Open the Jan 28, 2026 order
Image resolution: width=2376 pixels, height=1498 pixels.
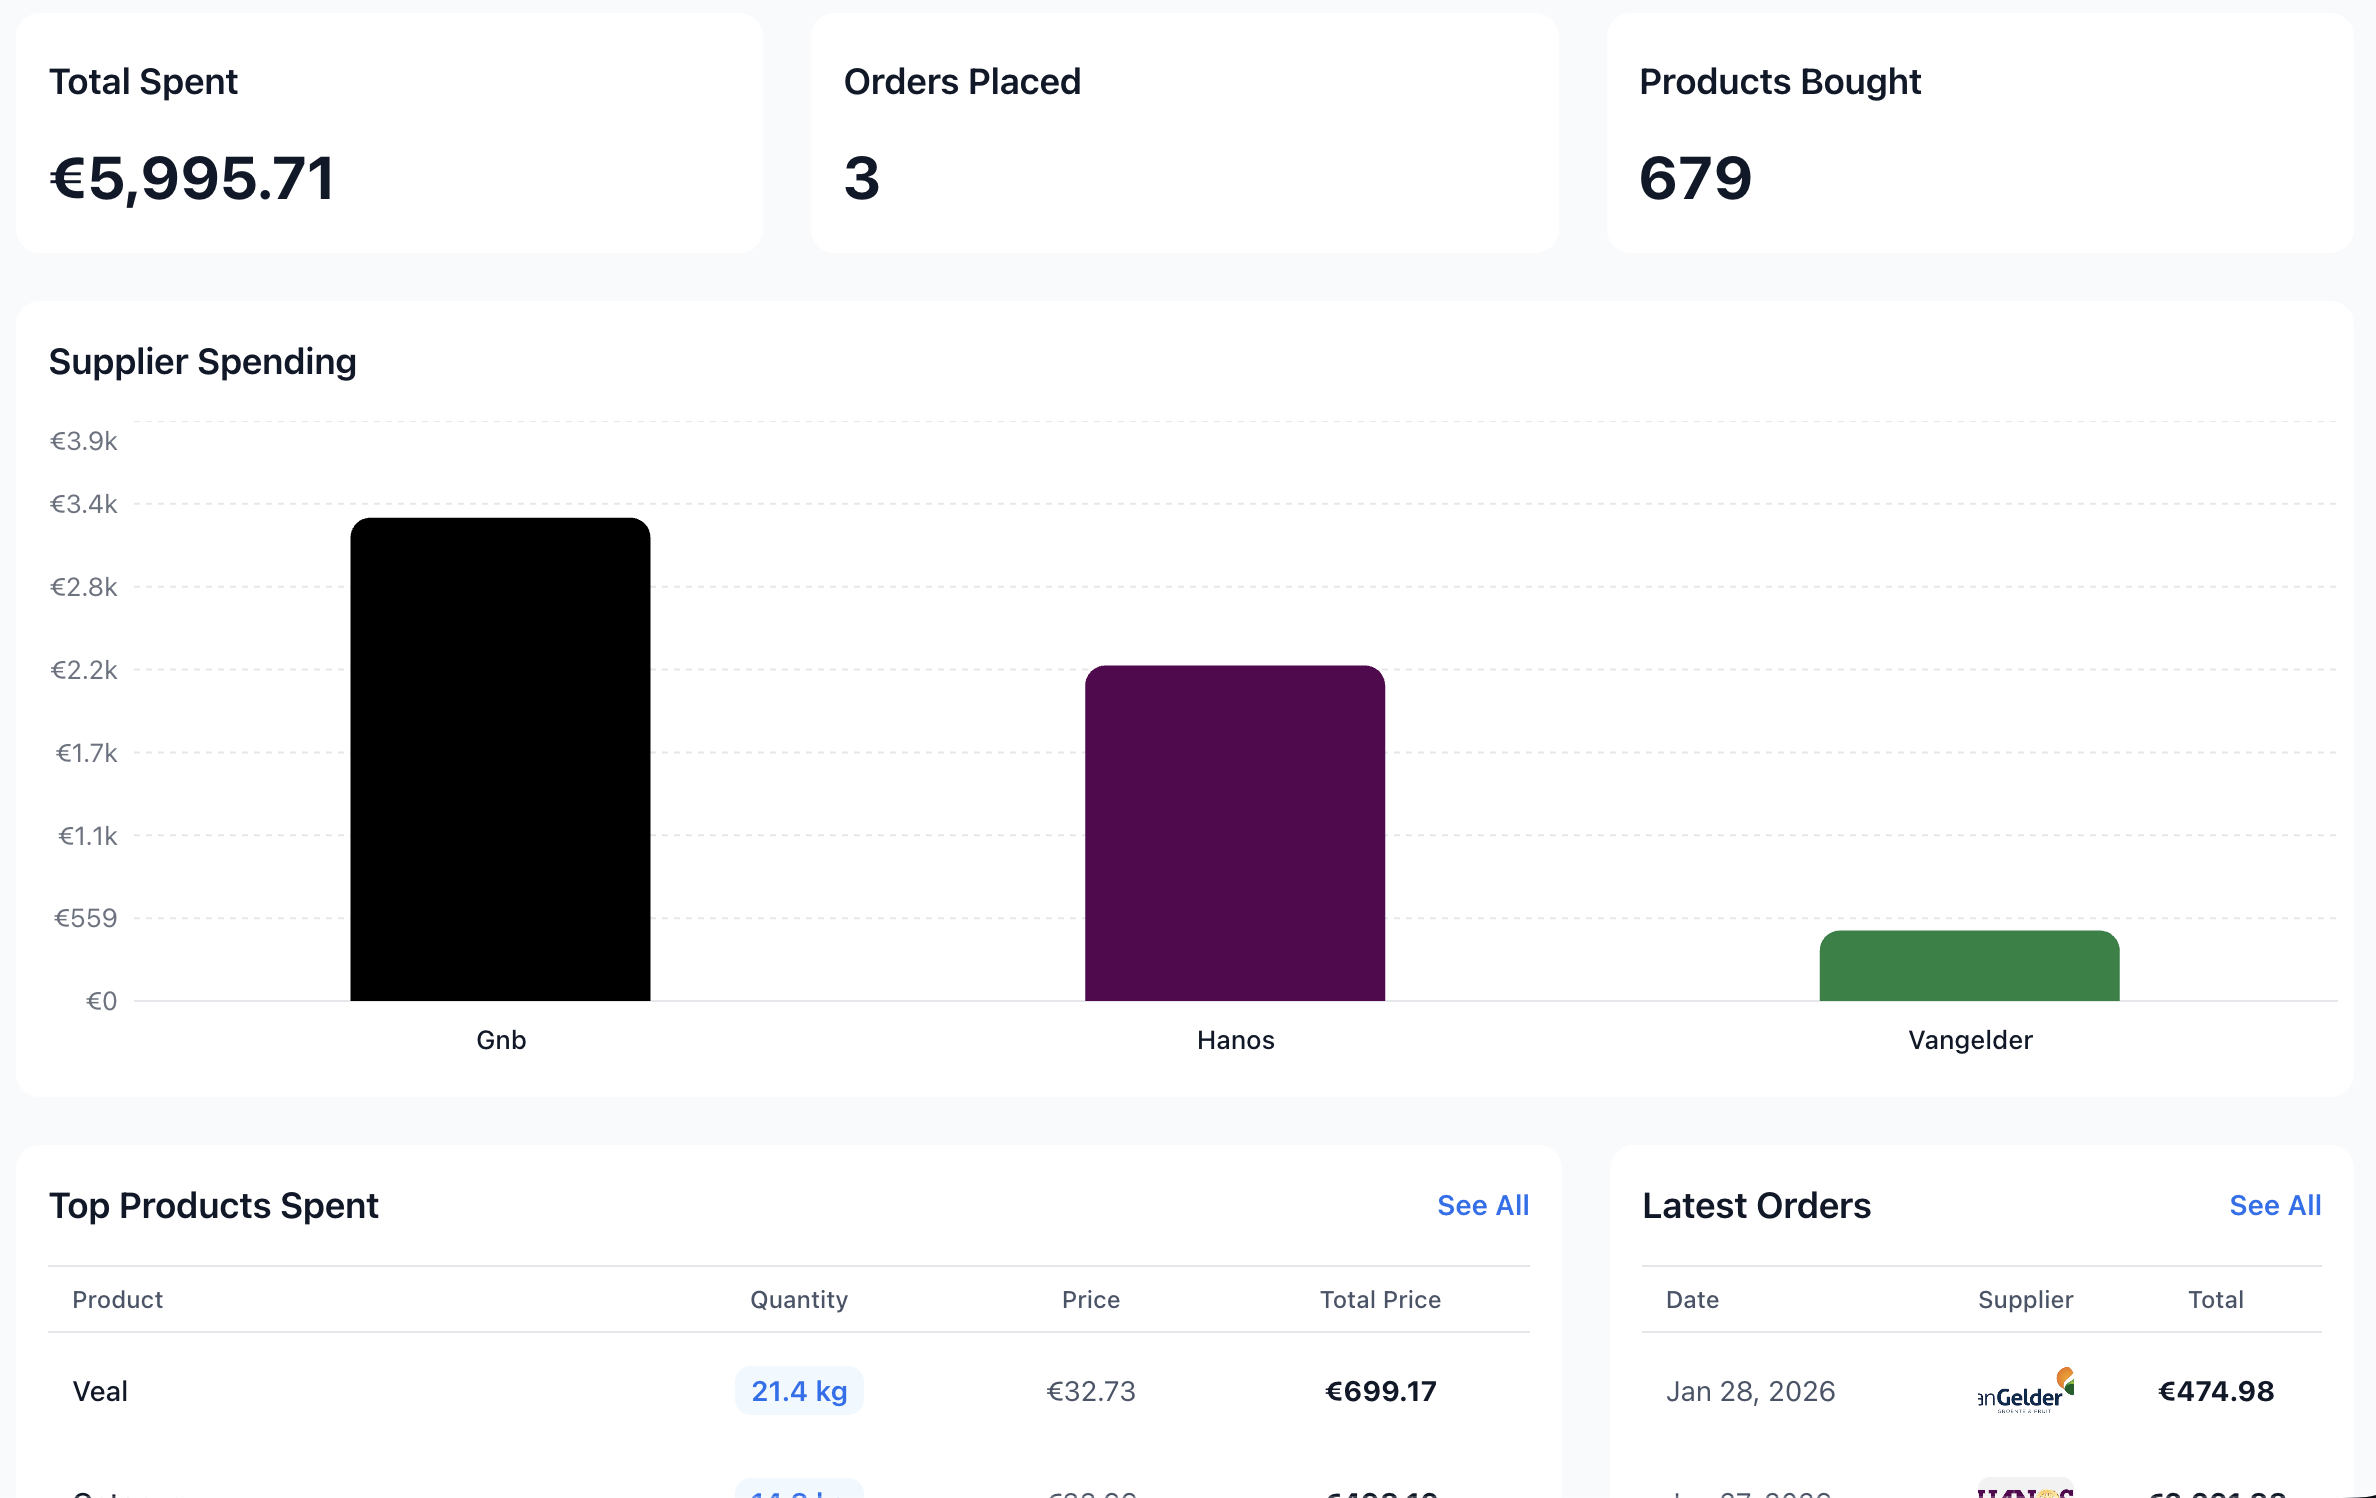click(x=1750, y=1391)
